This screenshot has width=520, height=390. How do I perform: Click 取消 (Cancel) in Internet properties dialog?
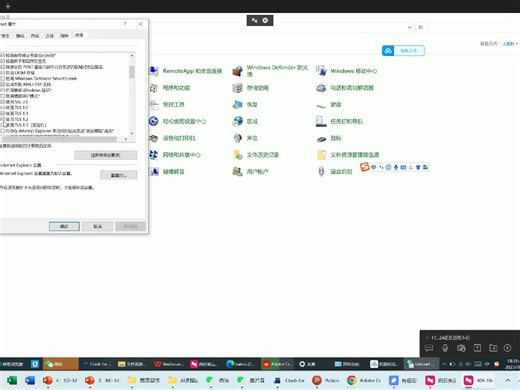98,226
